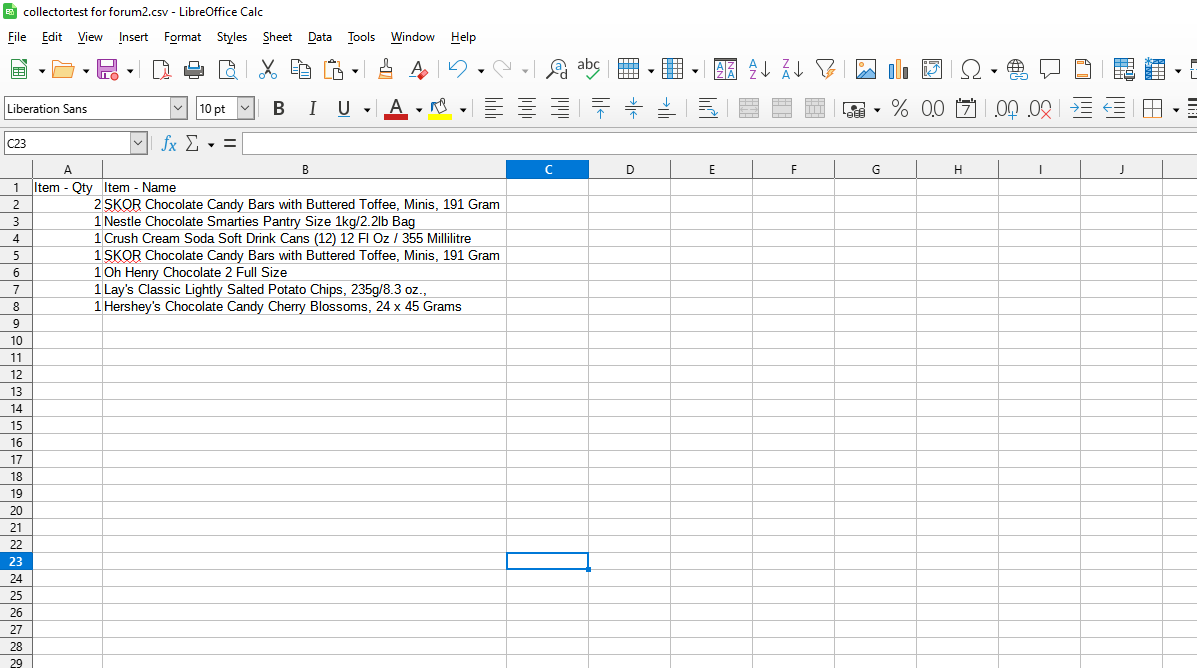The image size is (1197, 668).
Task: Open the Tools menu
Action: pos(361,37)
